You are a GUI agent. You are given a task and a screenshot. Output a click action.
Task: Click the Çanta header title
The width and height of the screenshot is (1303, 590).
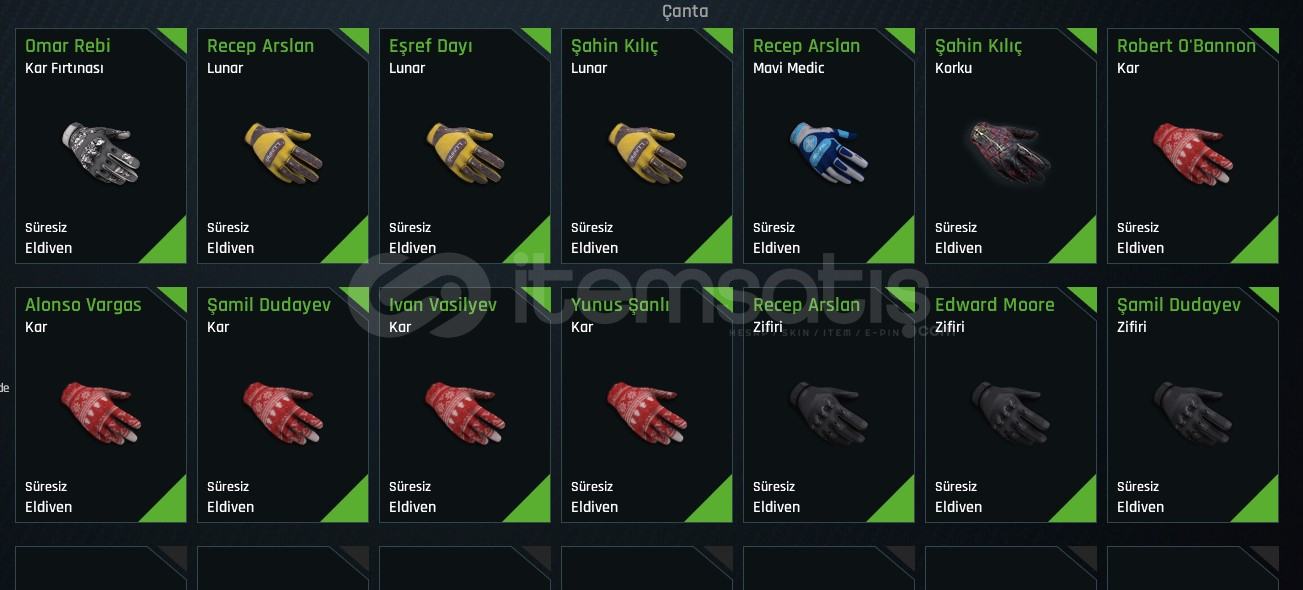685,11
